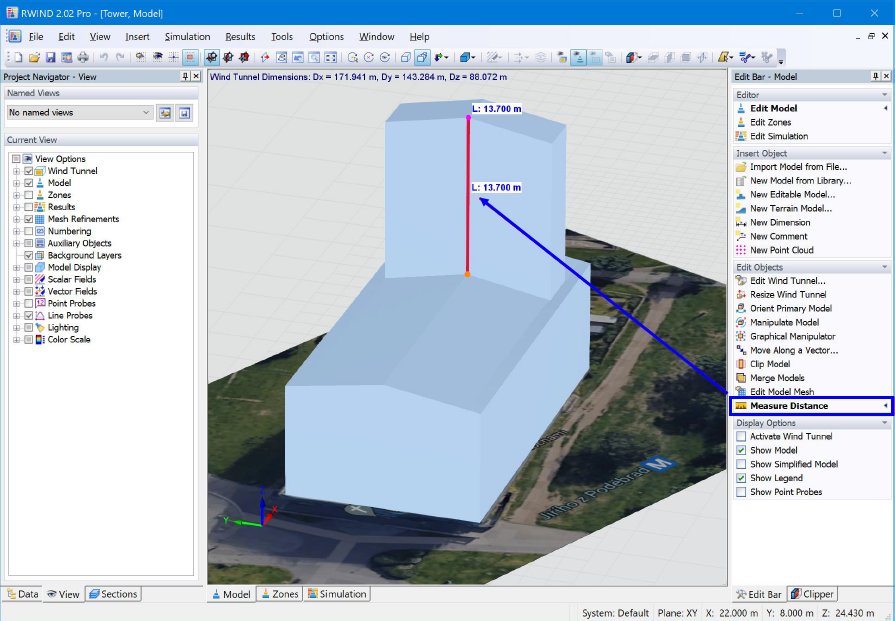Click Import Model from File
The image size is (895, 621).
(800, 167)
